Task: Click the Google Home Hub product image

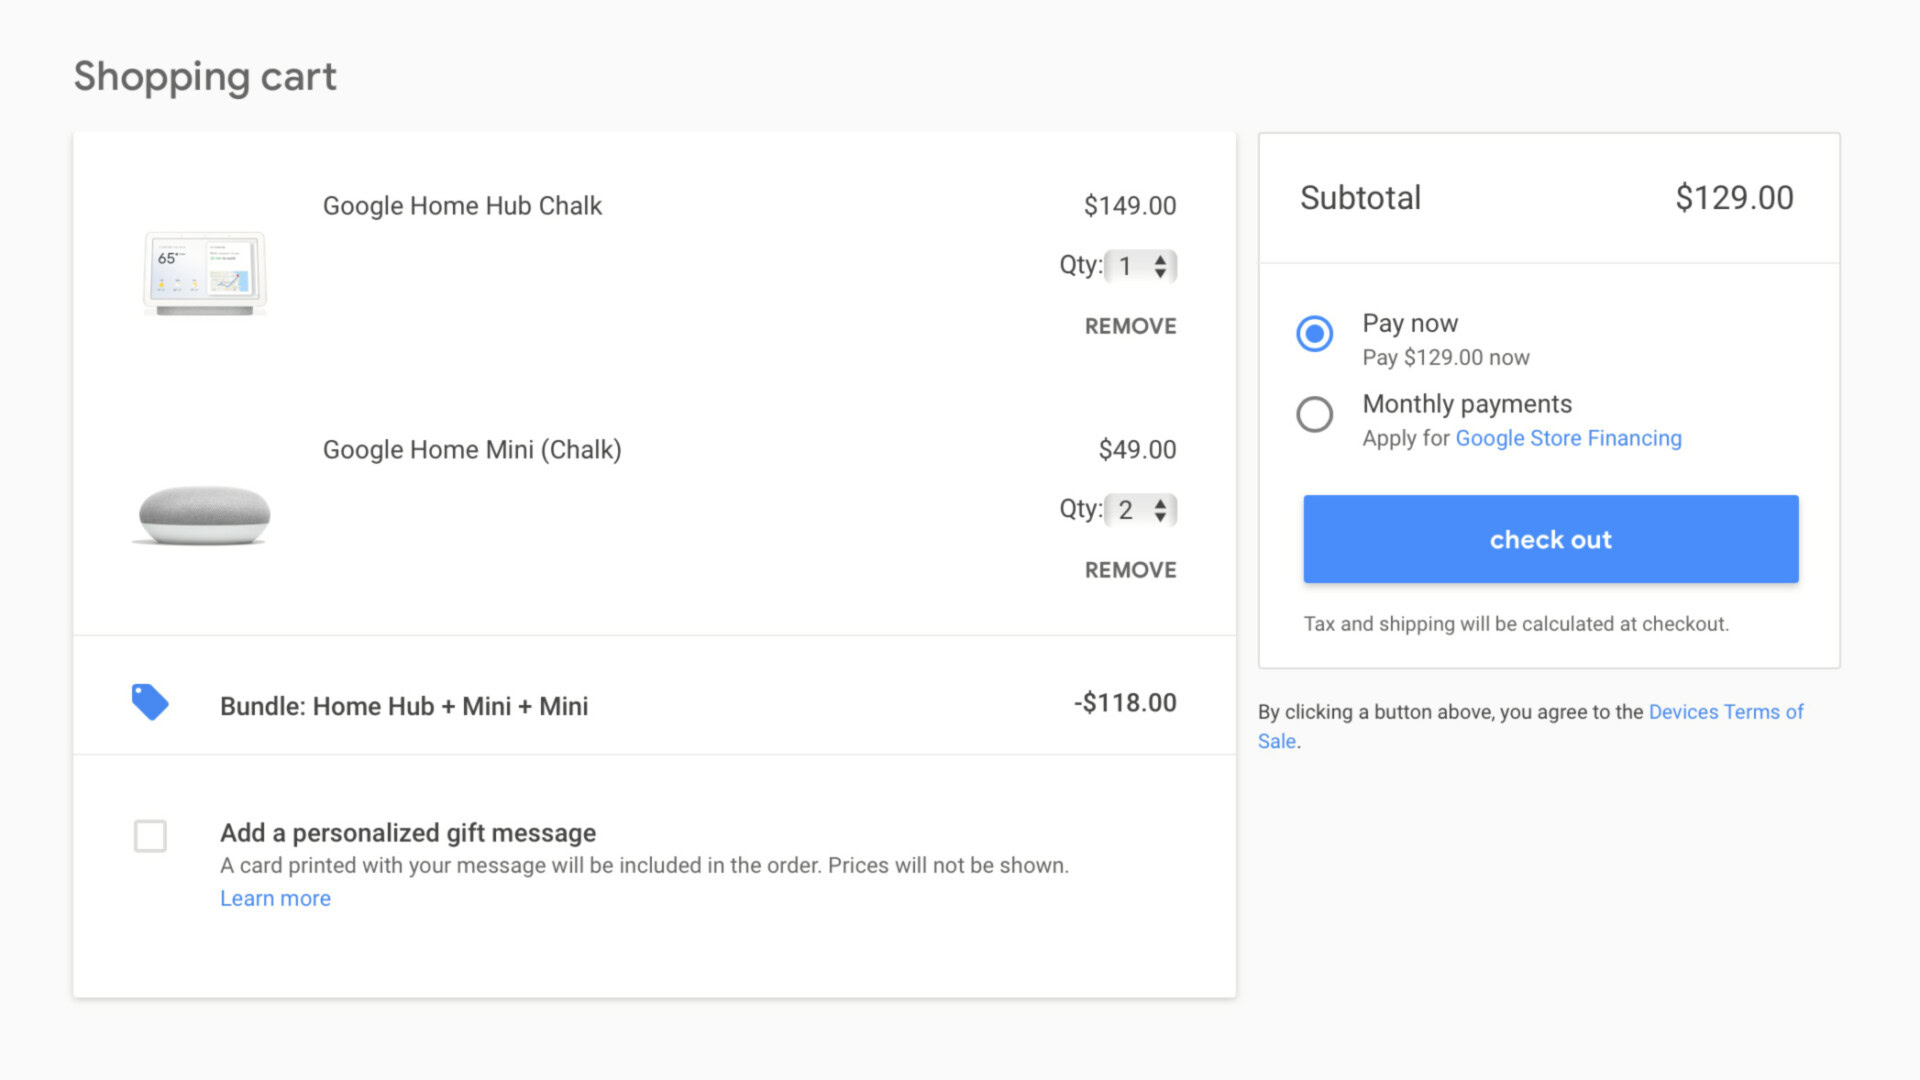Action: click(x=205, y=273)
